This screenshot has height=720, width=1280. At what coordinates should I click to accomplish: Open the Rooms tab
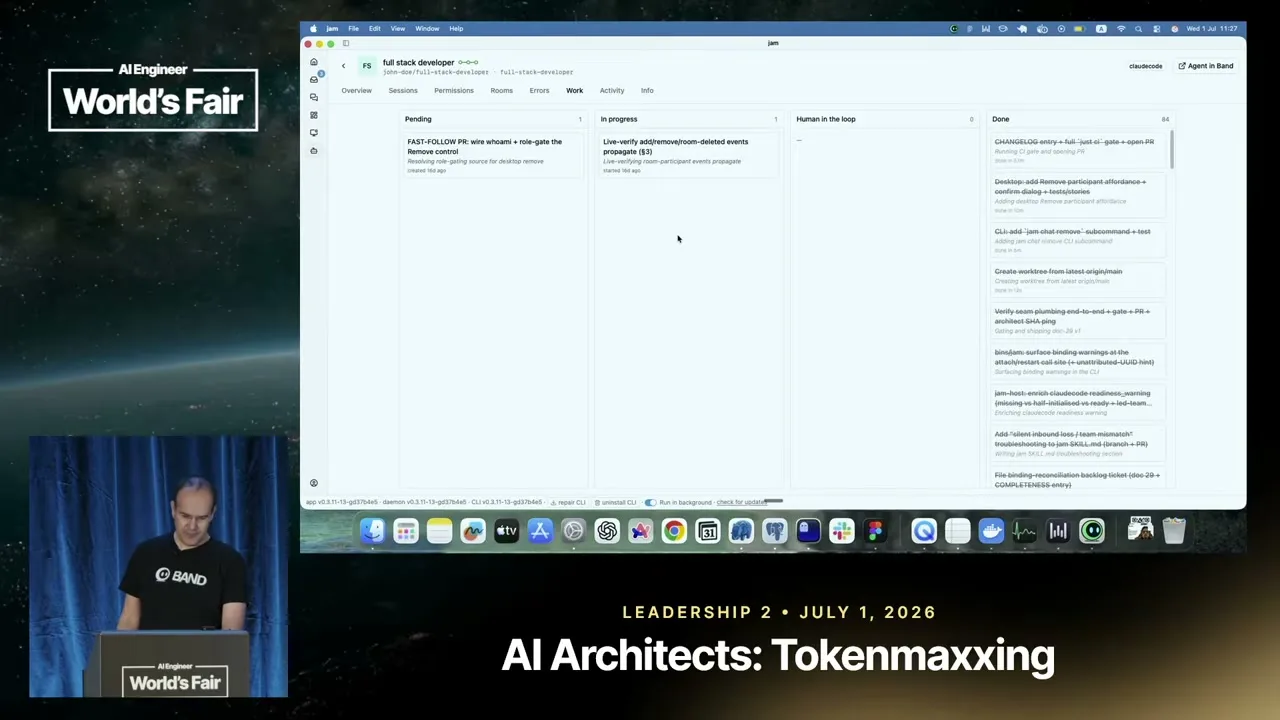point(502,91)
